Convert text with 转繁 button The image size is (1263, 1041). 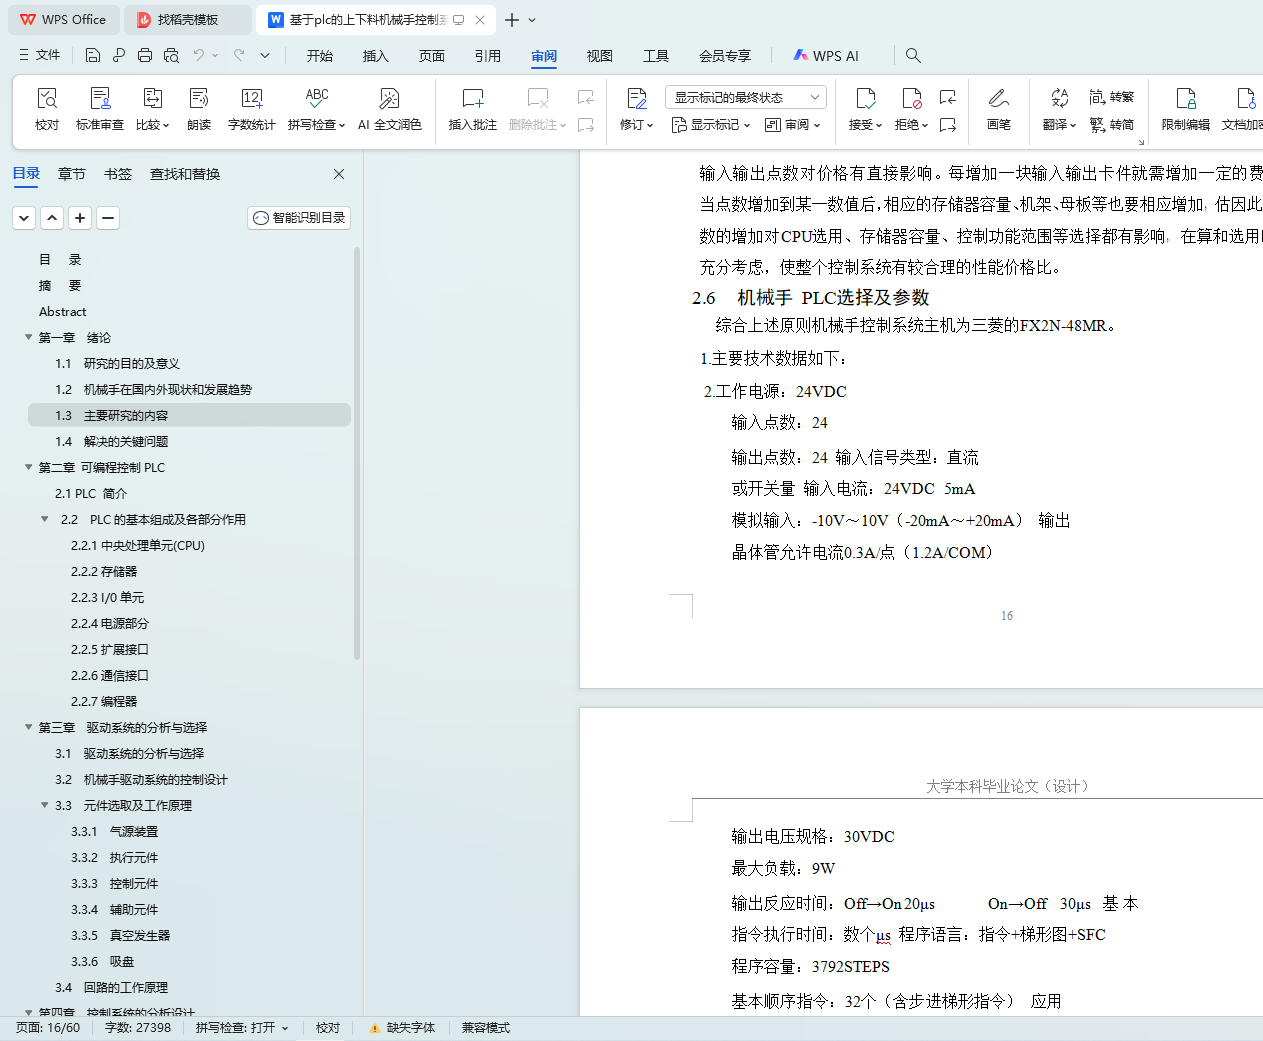click(1112, 97)
